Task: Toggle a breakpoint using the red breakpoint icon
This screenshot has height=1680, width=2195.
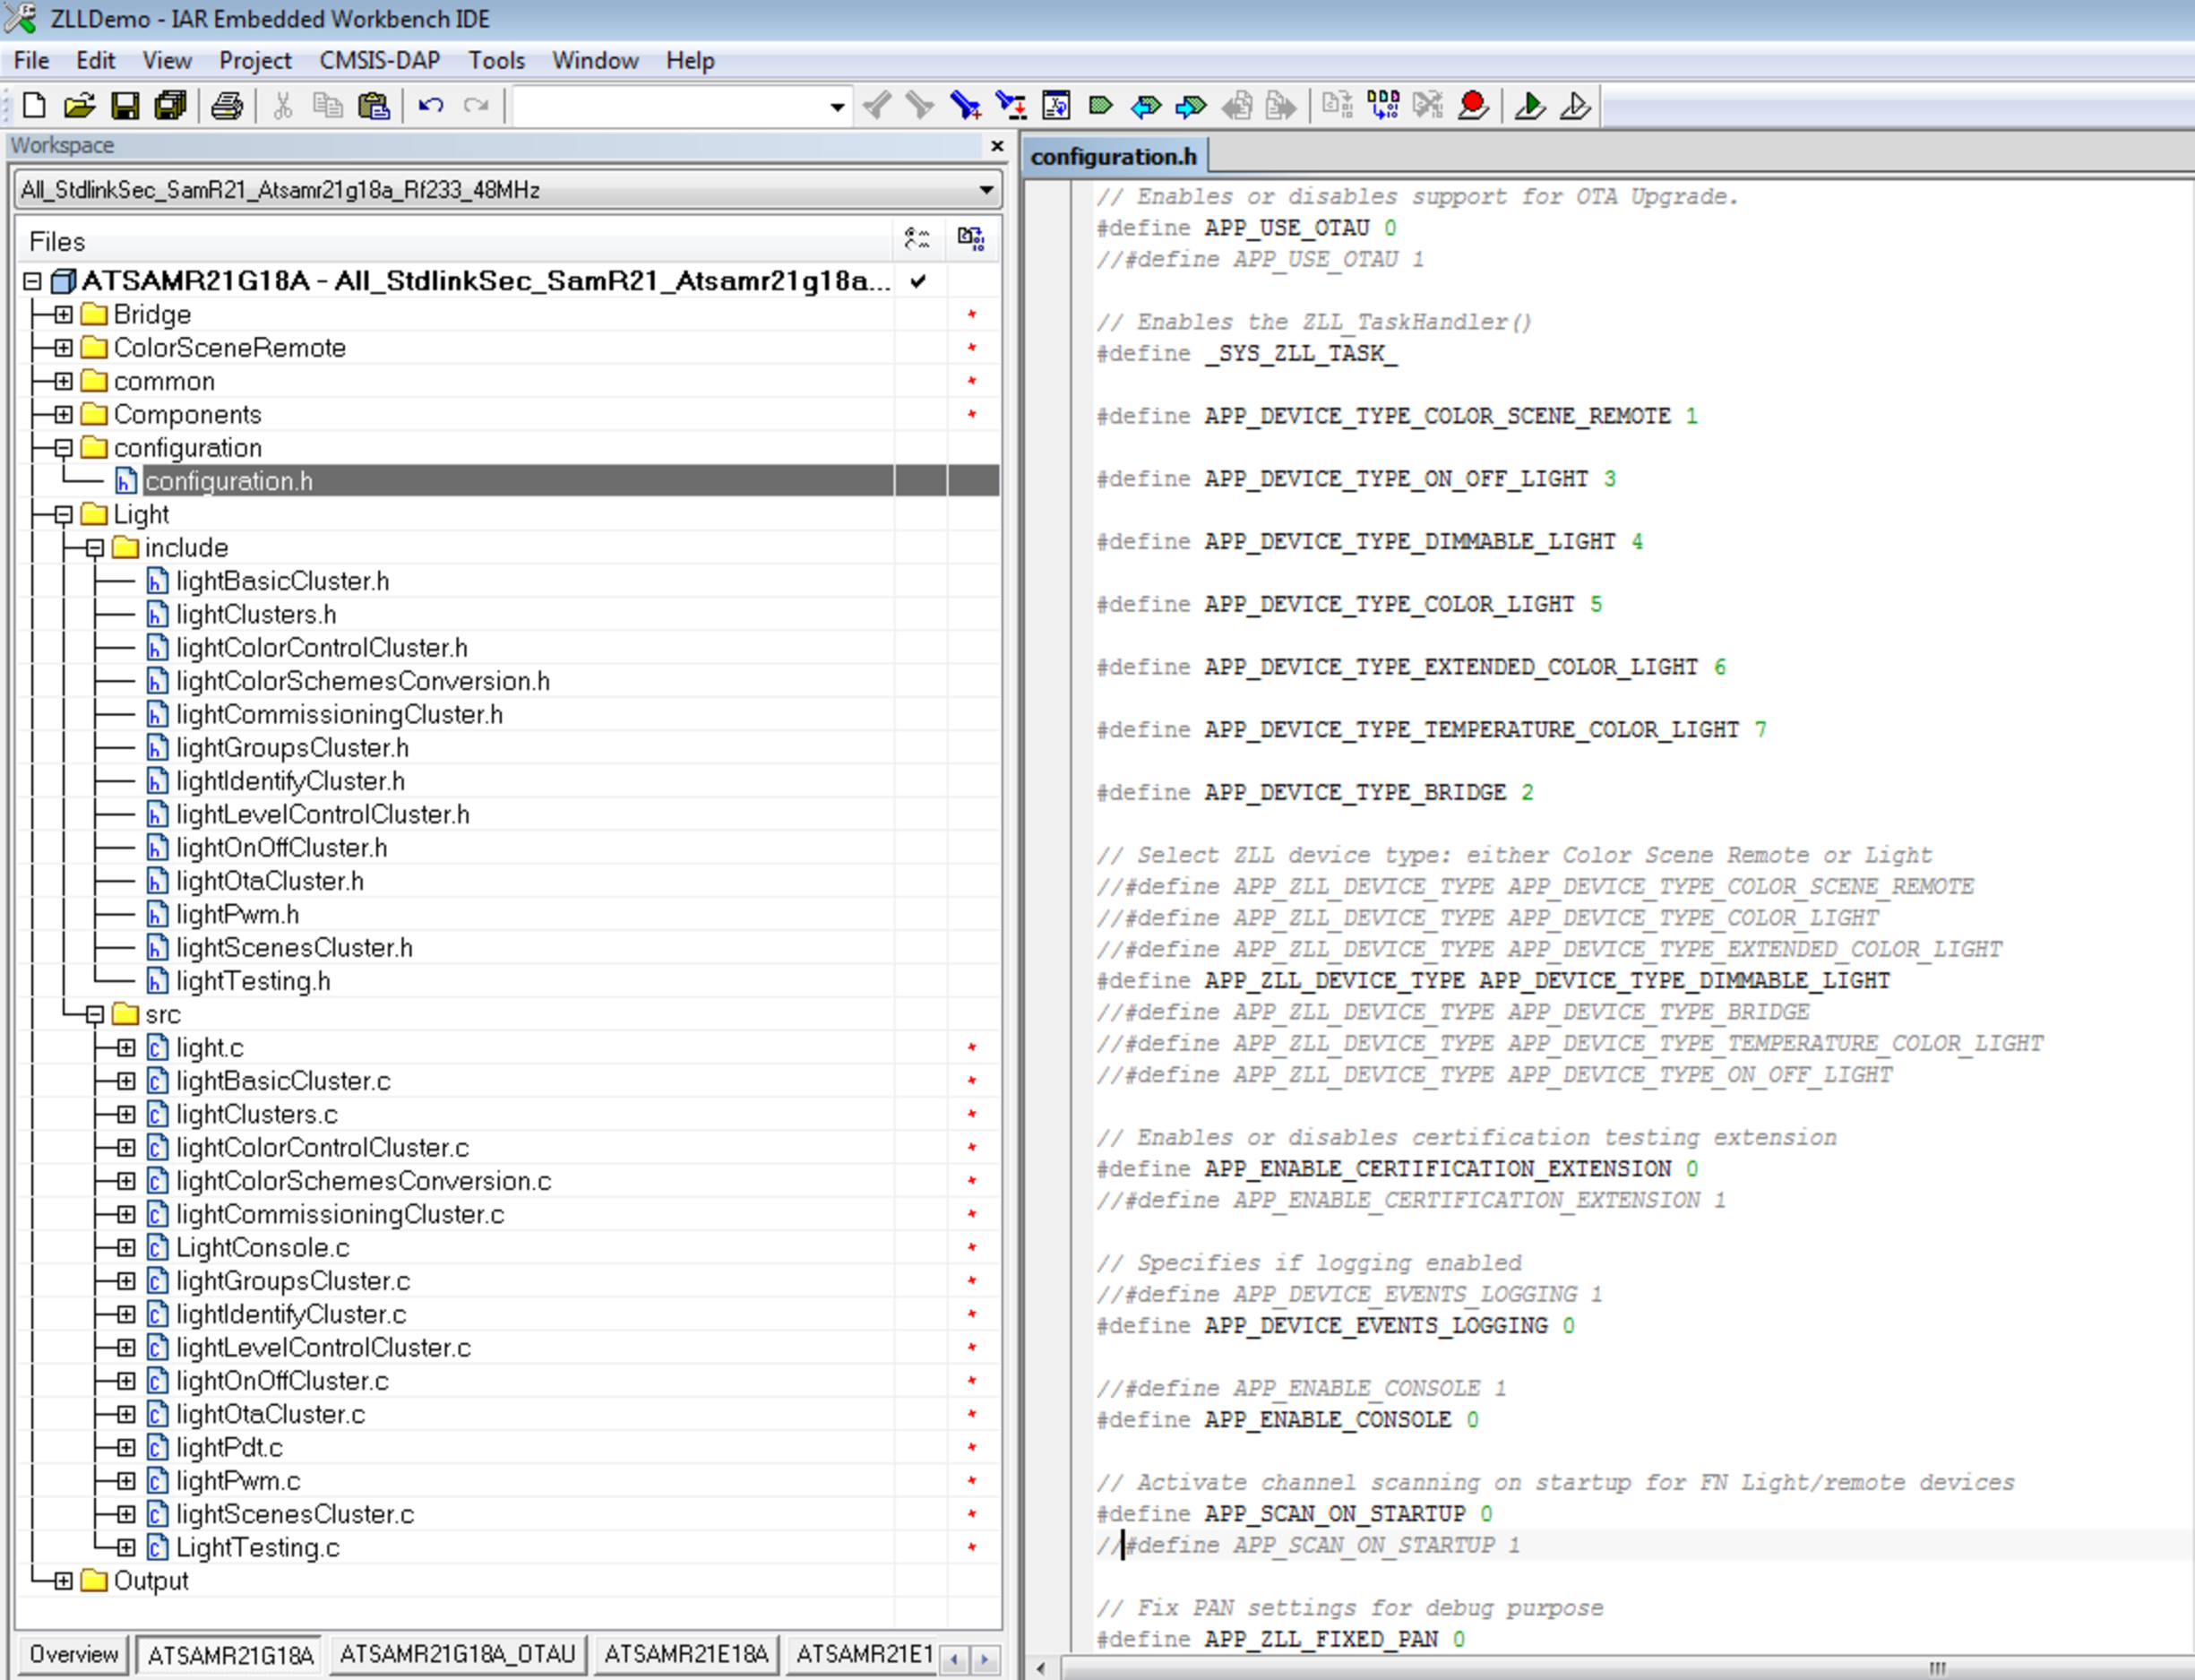Action: [1475, 105]
